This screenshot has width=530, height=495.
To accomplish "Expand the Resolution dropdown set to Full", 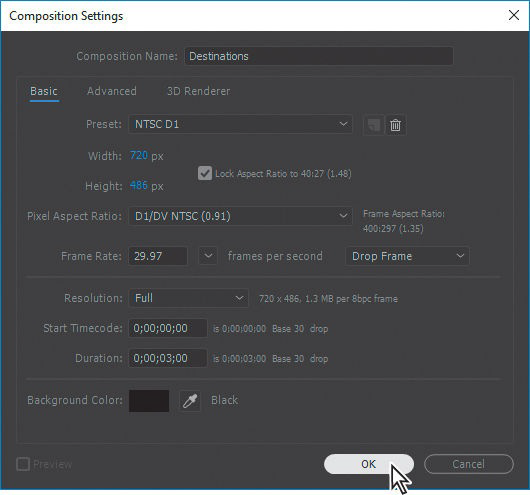I will (x=189, y=298).
